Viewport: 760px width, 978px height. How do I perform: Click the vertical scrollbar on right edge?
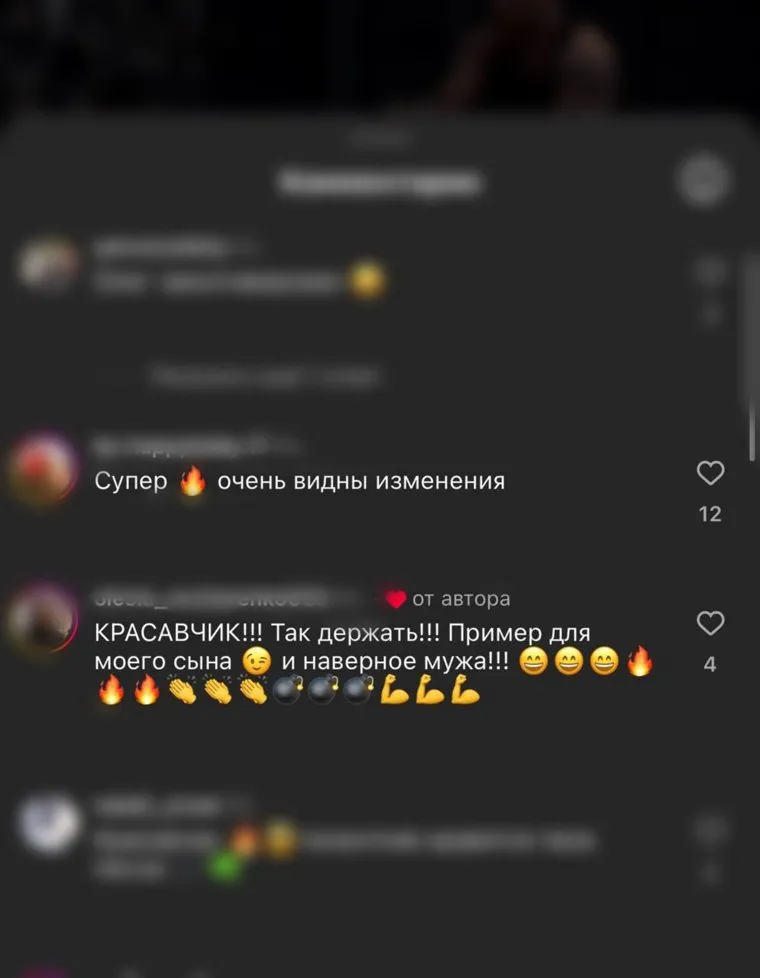point(752,359)
